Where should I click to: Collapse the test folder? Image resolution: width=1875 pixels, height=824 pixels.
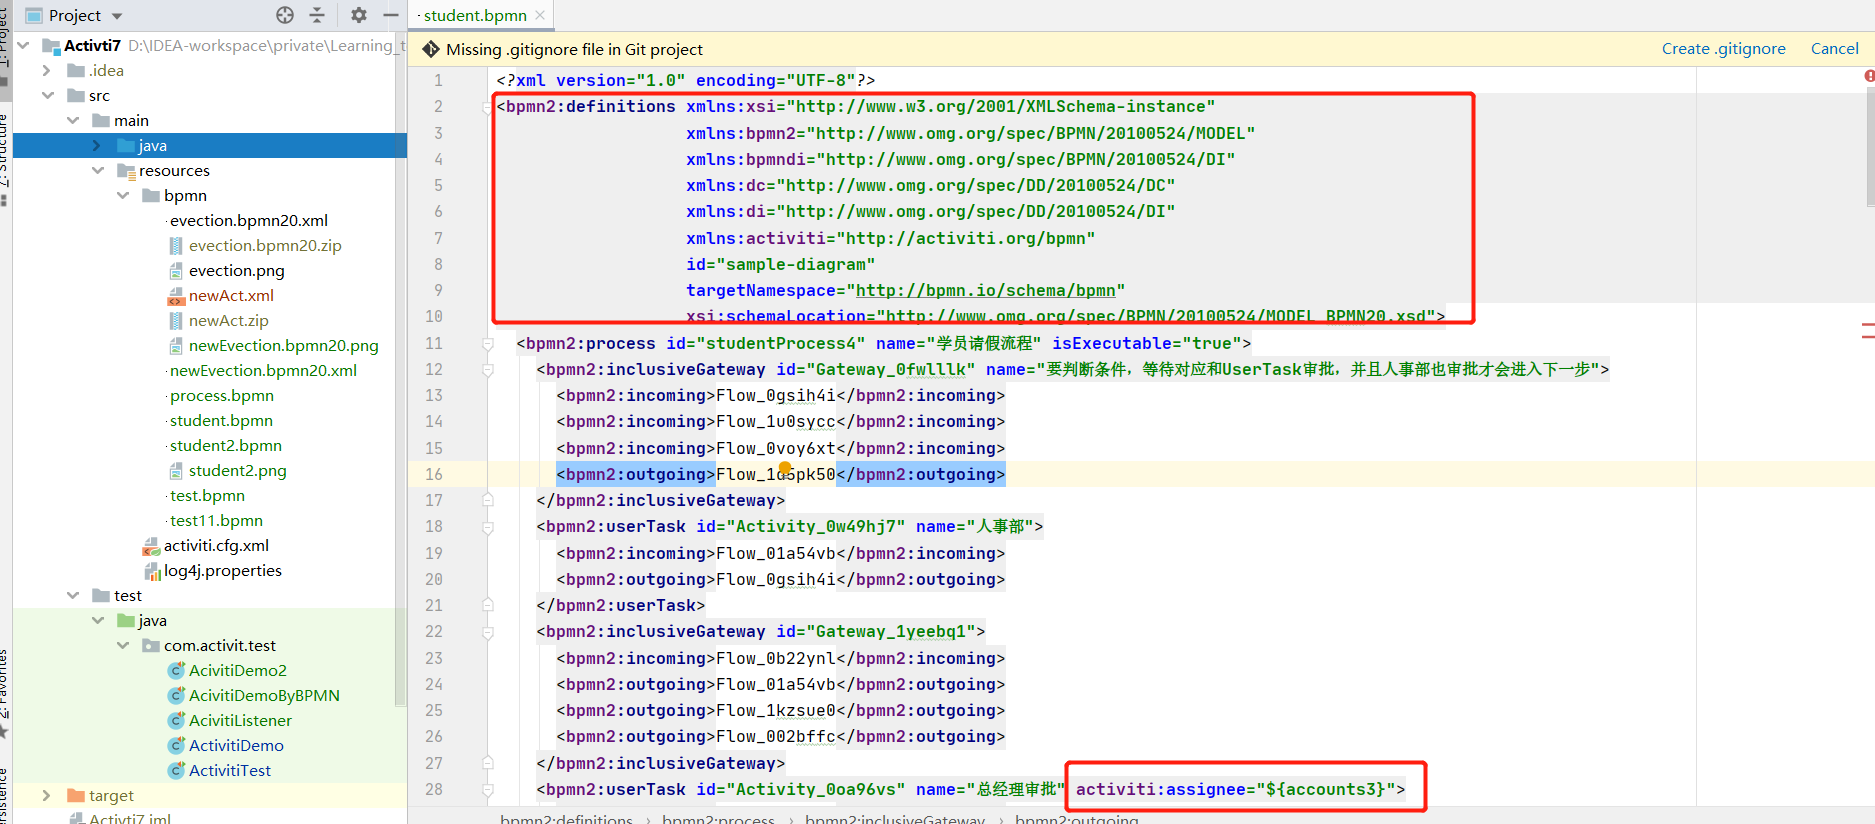point(72,595)
